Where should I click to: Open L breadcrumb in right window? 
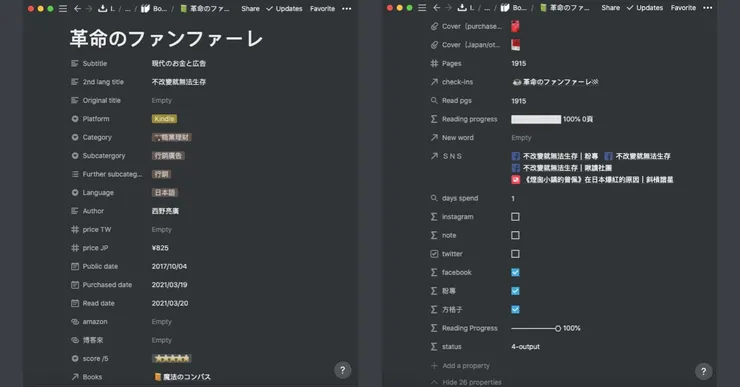click(466, 8)
